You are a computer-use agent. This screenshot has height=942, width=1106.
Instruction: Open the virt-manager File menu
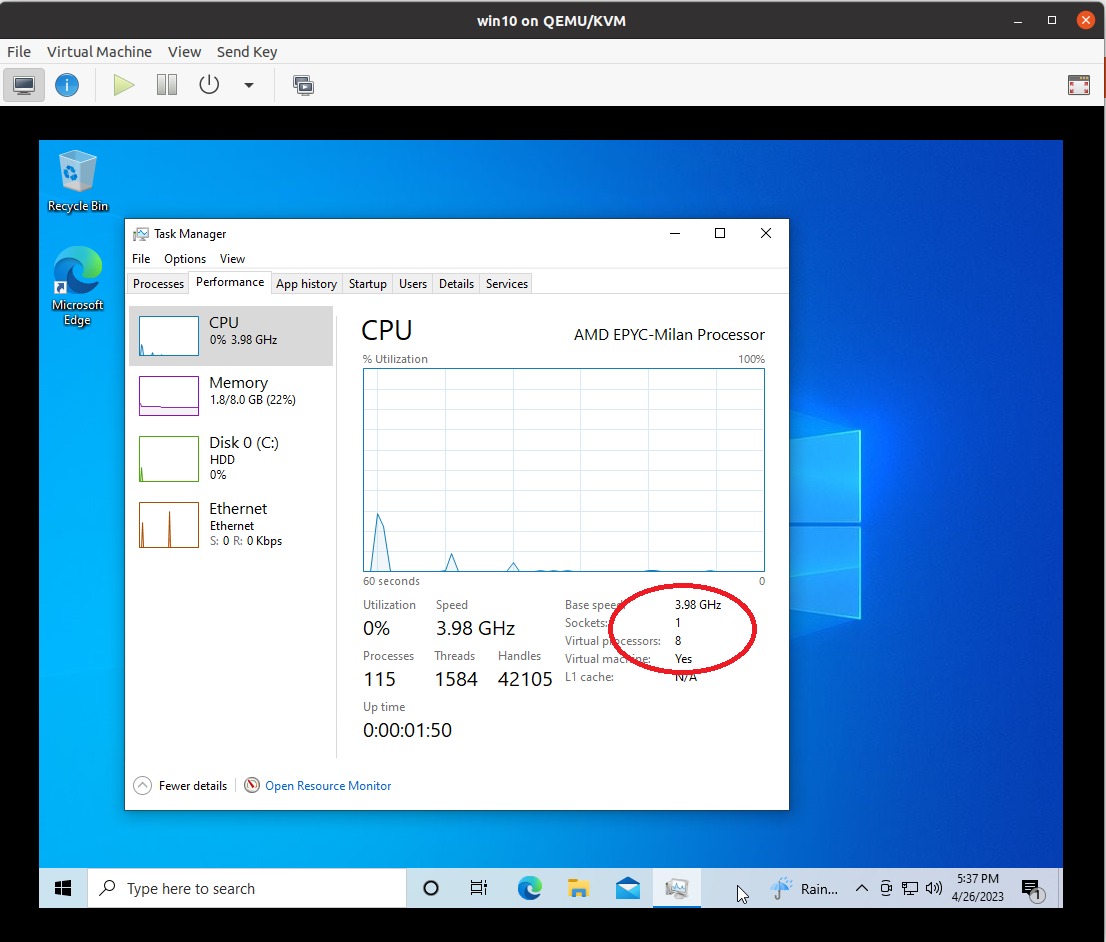coord(19,52)
